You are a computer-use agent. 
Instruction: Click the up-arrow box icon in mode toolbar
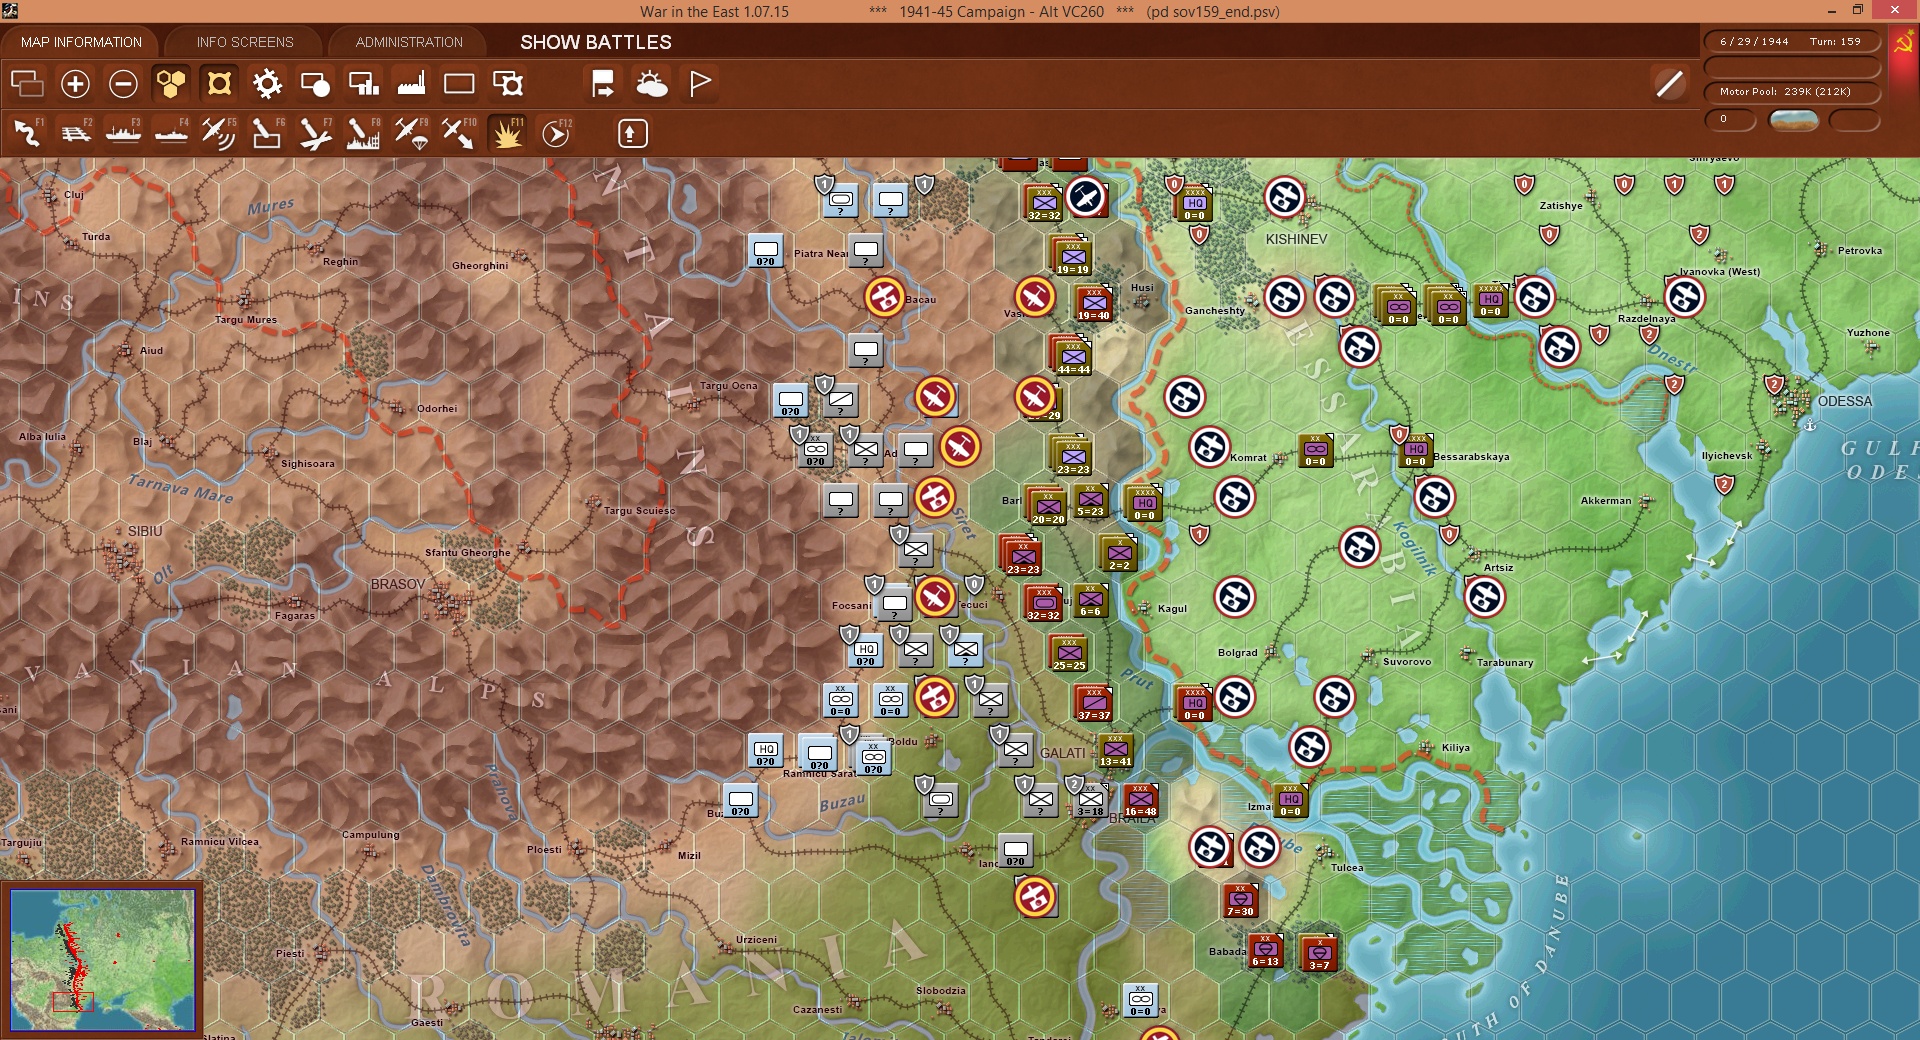tap(632, 133)
